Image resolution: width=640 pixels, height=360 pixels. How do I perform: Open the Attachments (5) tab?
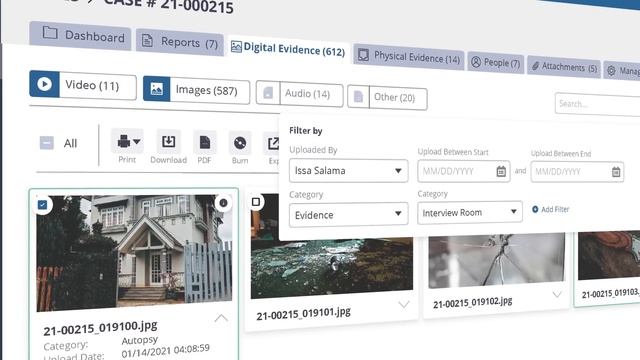click(564, 67)
